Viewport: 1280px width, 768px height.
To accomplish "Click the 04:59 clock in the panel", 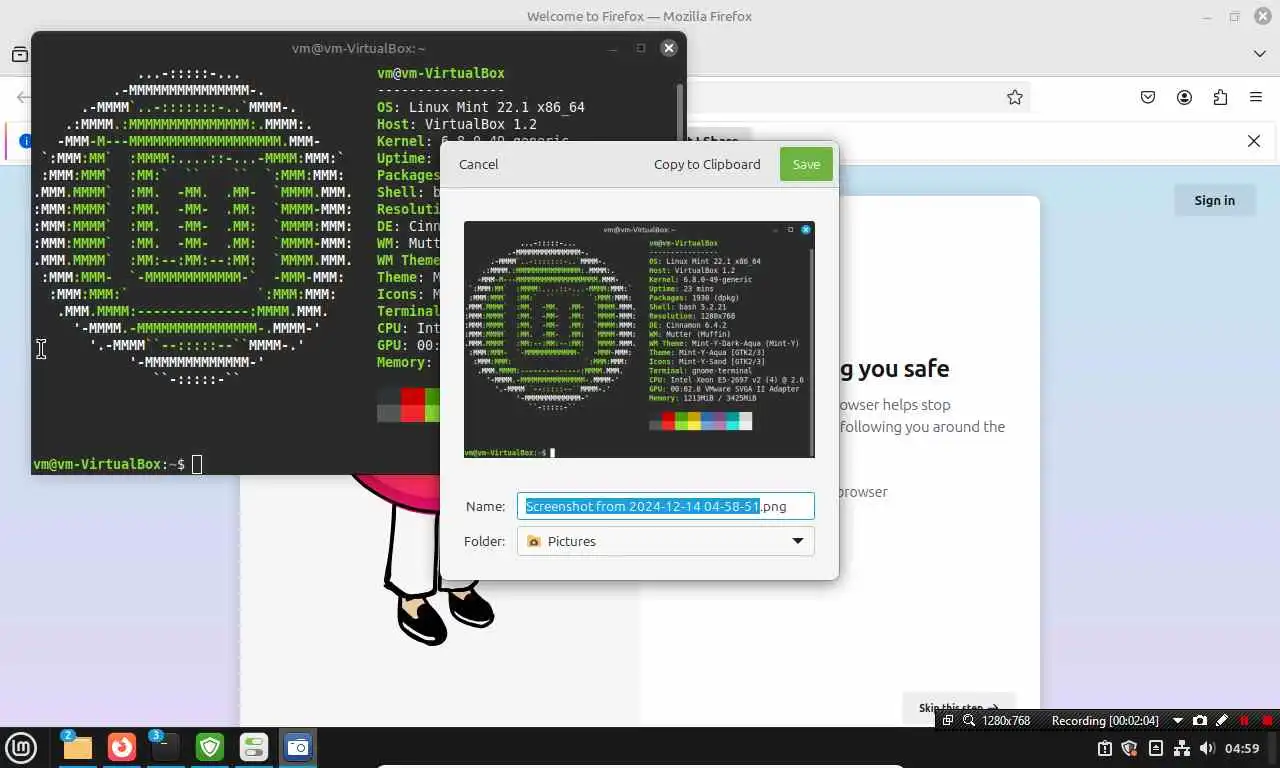I will [x=1242, y=748].
